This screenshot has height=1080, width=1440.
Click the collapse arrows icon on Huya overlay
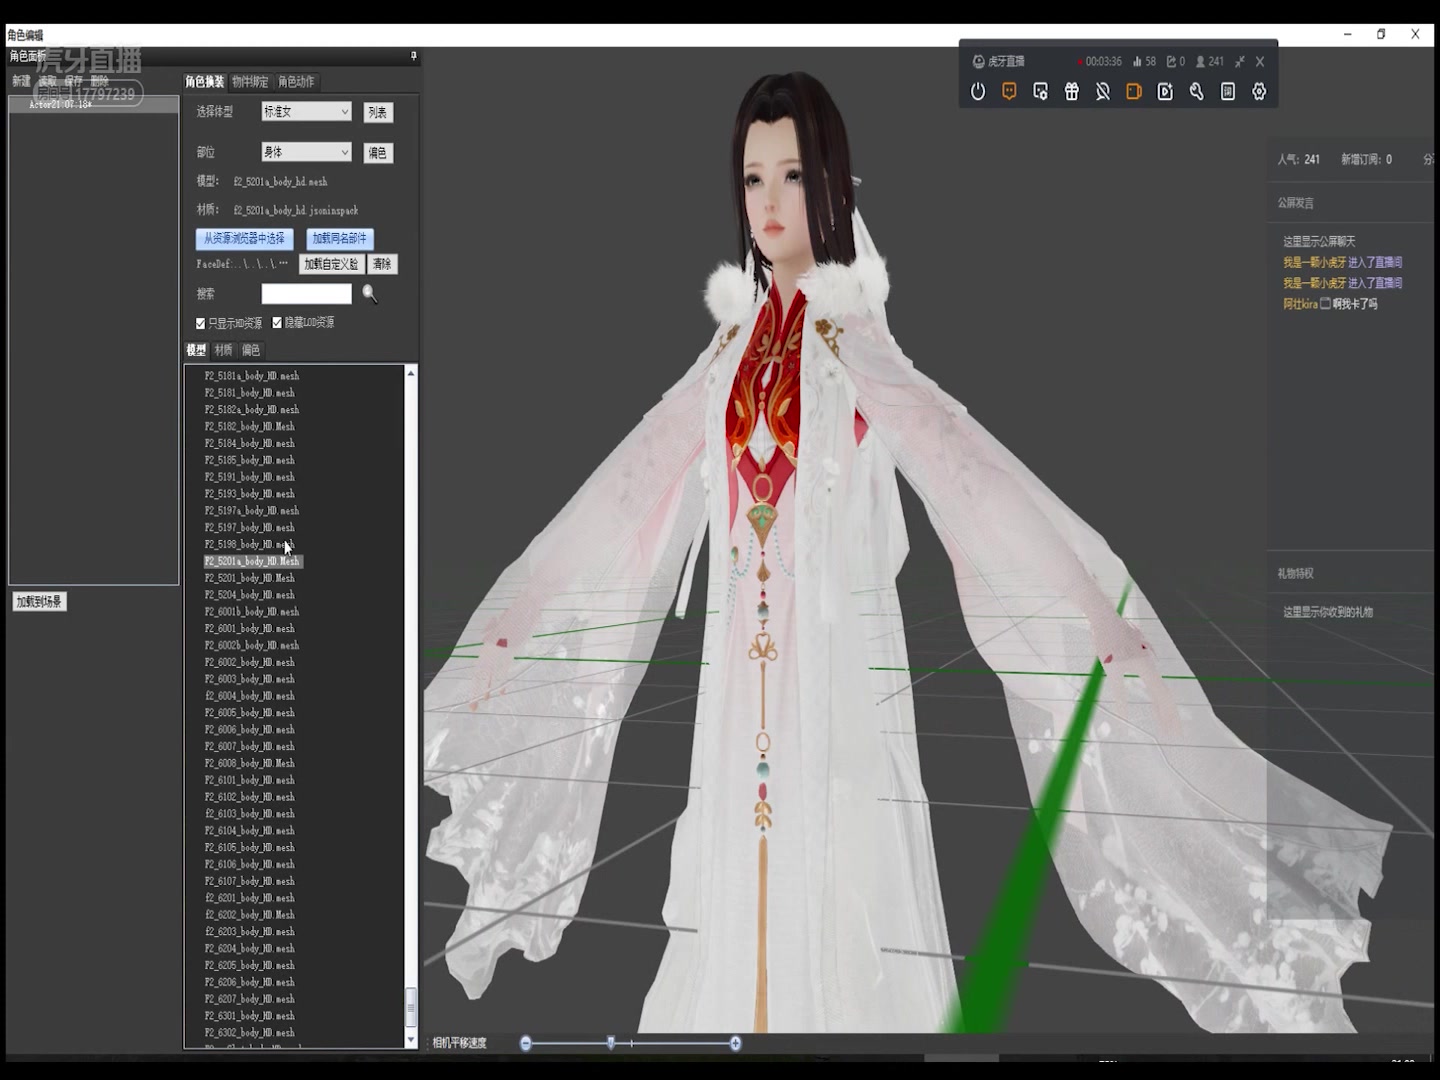1239,61
